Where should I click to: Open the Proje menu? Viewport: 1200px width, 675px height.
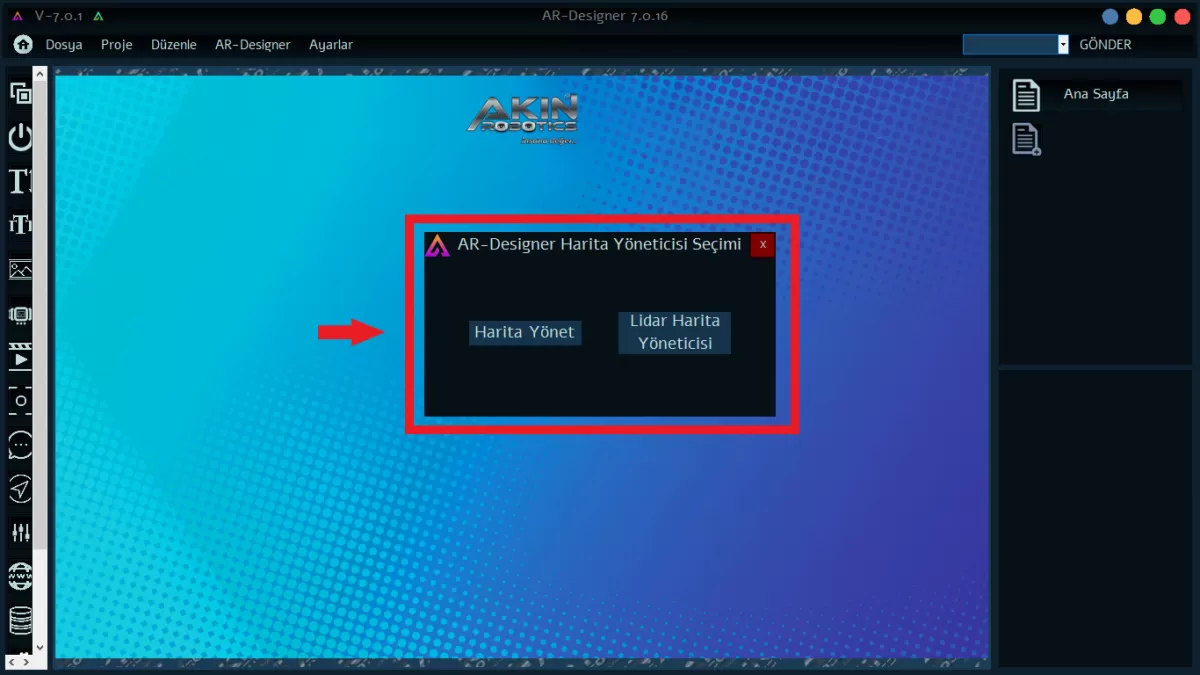pyautogui.click(x=116, y=45)
